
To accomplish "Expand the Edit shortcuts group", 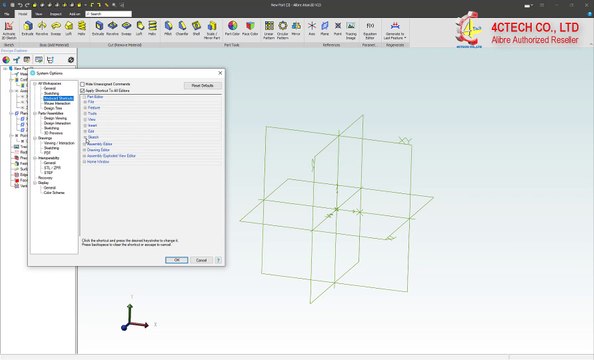I will (85, 131).
